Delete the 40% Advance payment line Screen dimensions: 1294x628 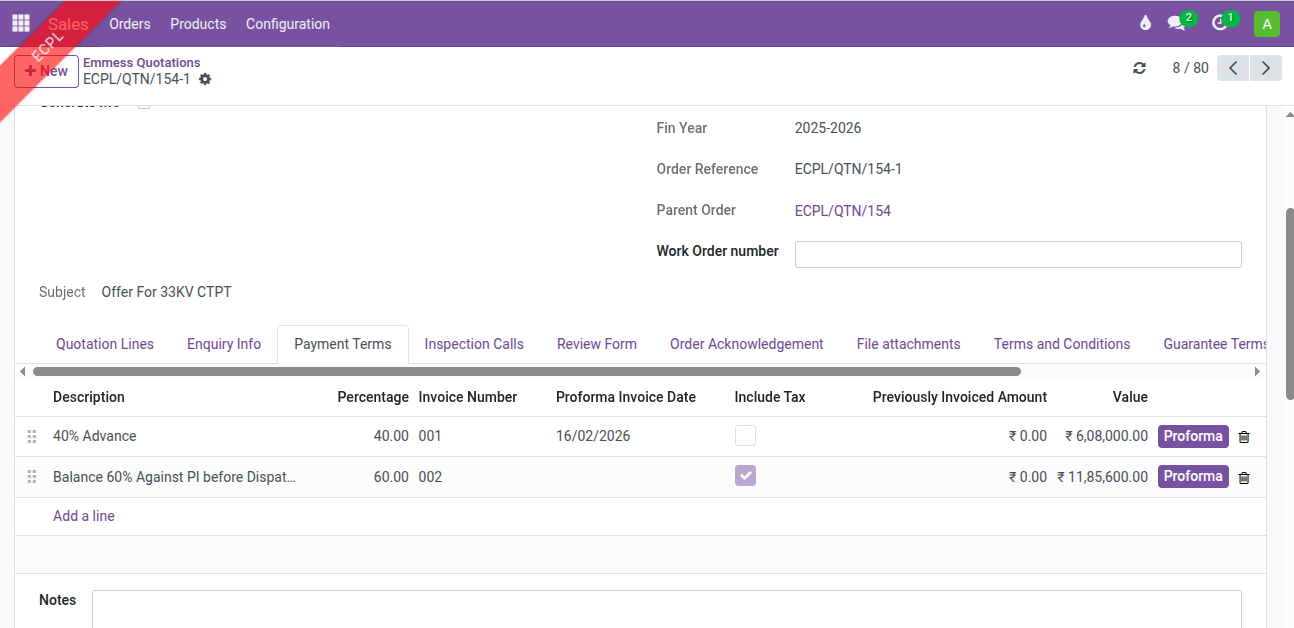click(x=1244, y=437)
